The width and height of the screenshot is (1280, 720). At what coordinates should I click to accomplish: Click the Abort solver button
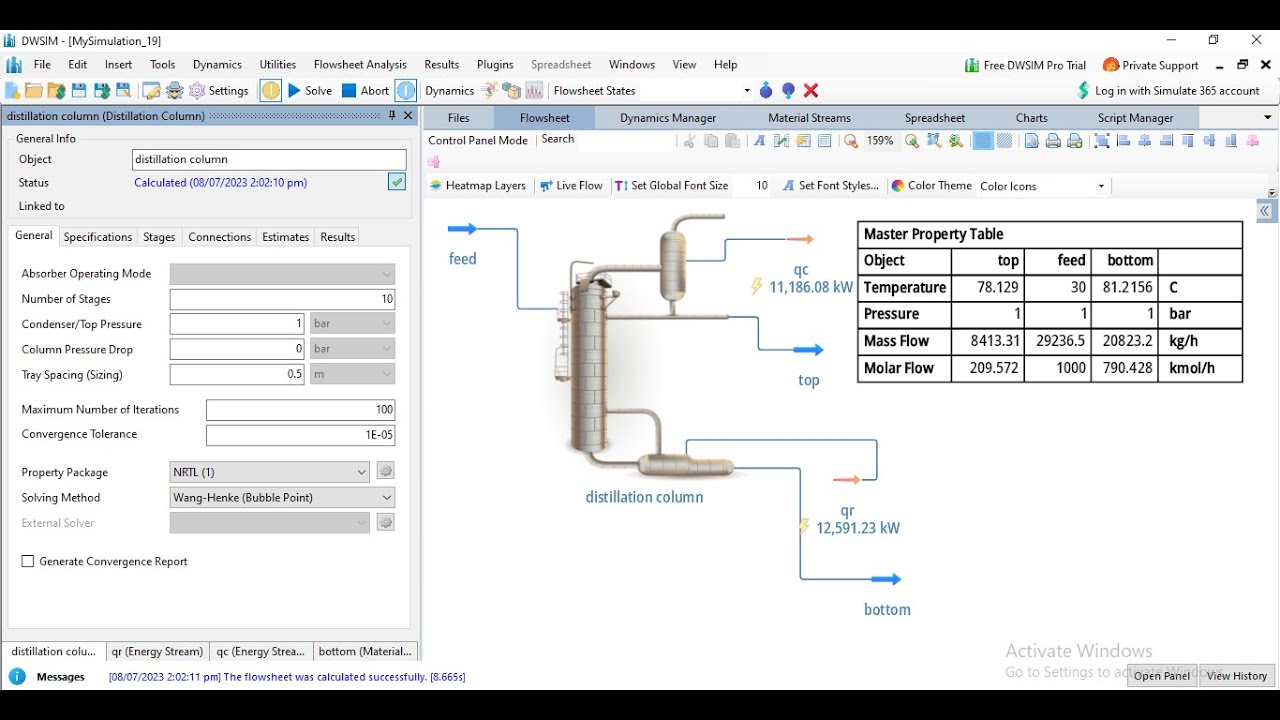click(365, 91)
